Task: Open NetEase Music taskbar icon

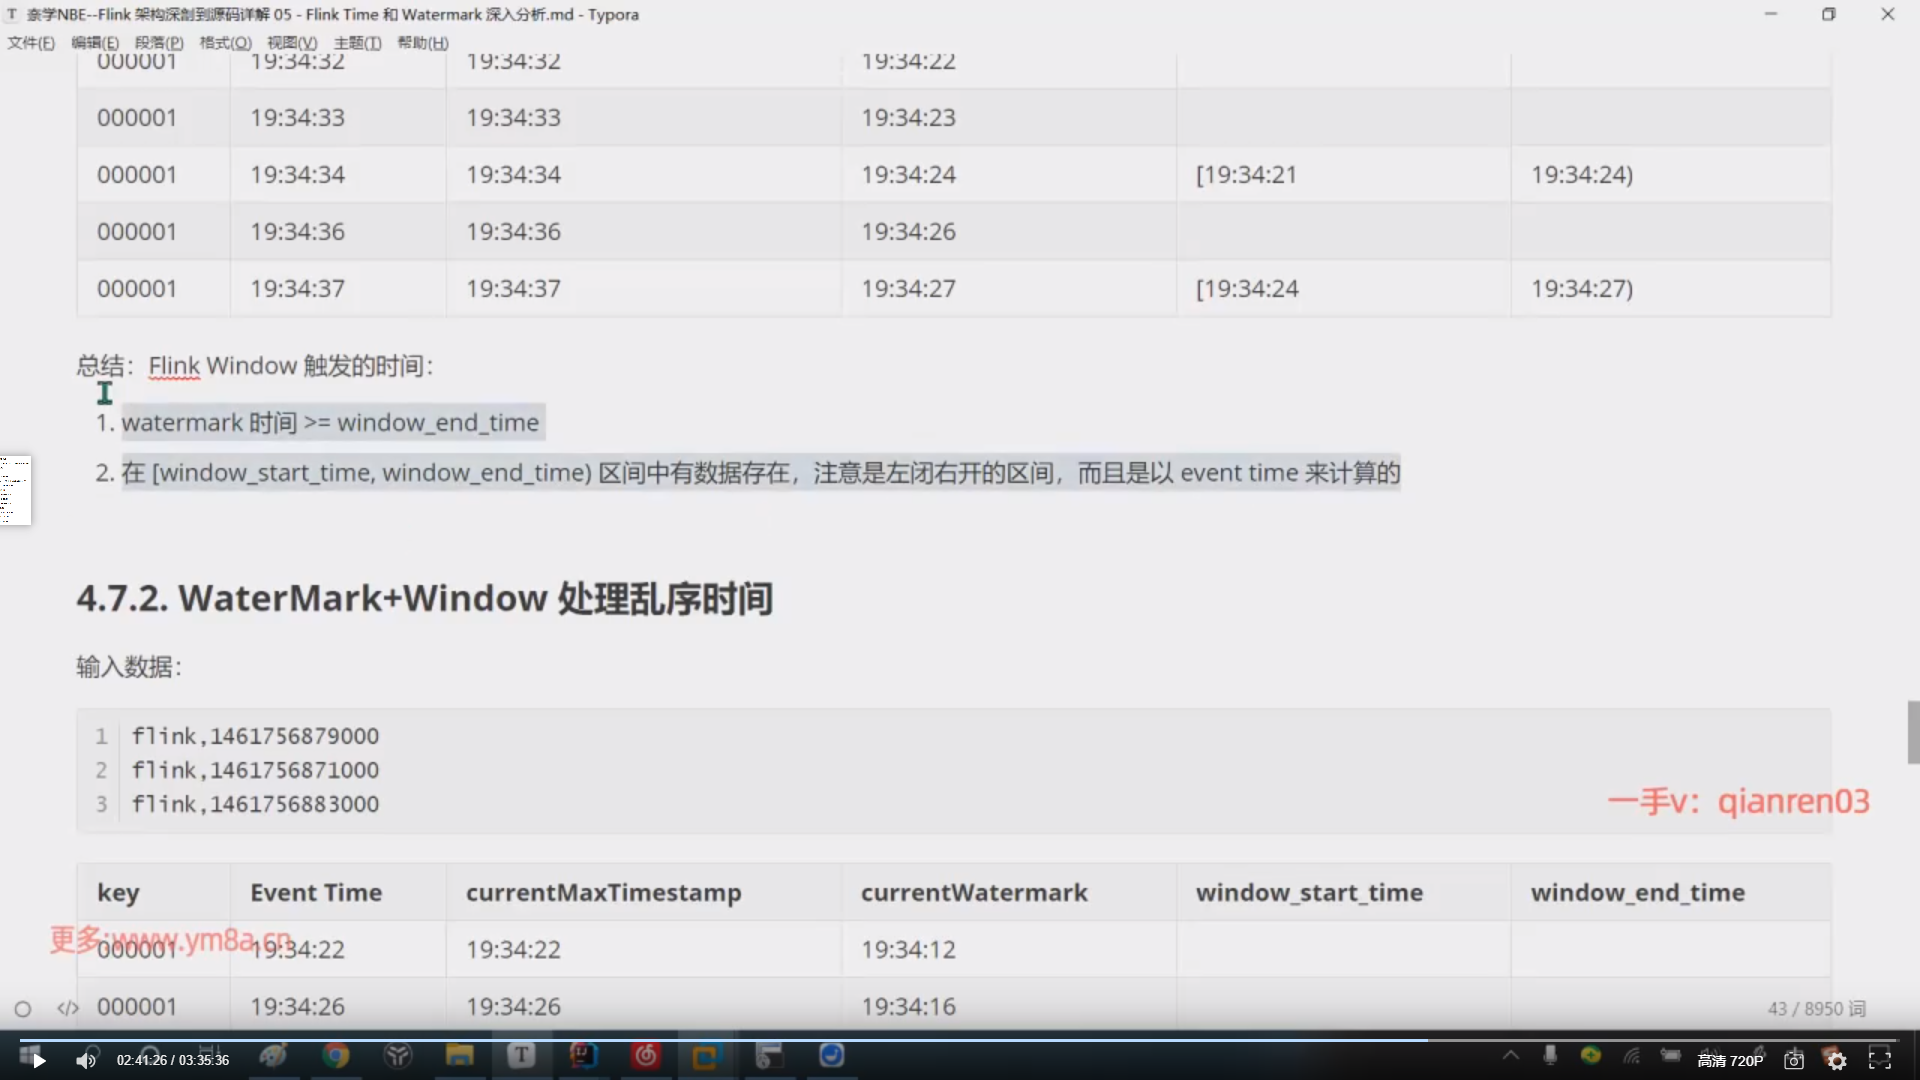Action: point(646,1056)
